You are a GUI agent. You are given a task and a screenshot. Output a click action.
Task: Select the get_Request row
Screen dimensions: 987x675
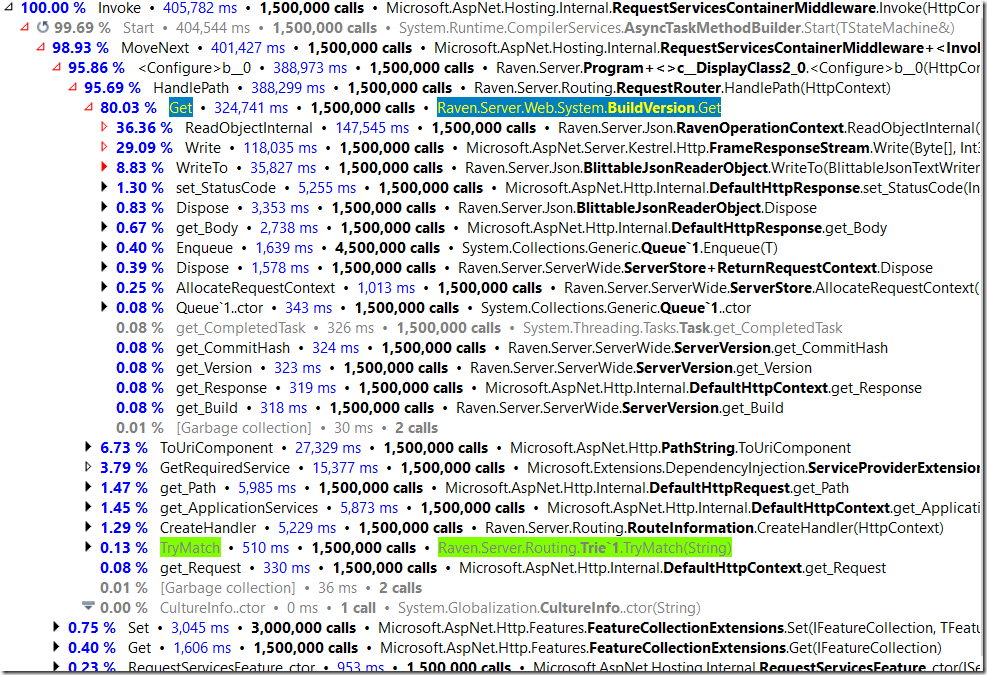493,568
